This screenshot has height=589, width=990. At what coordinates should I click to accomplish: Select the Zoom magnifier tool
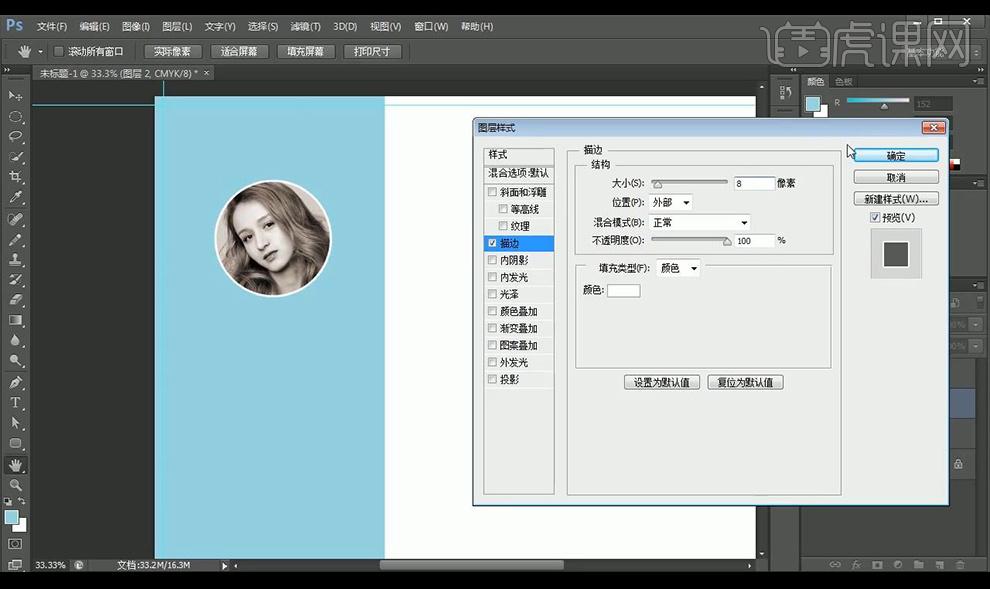tap(15, 485)
